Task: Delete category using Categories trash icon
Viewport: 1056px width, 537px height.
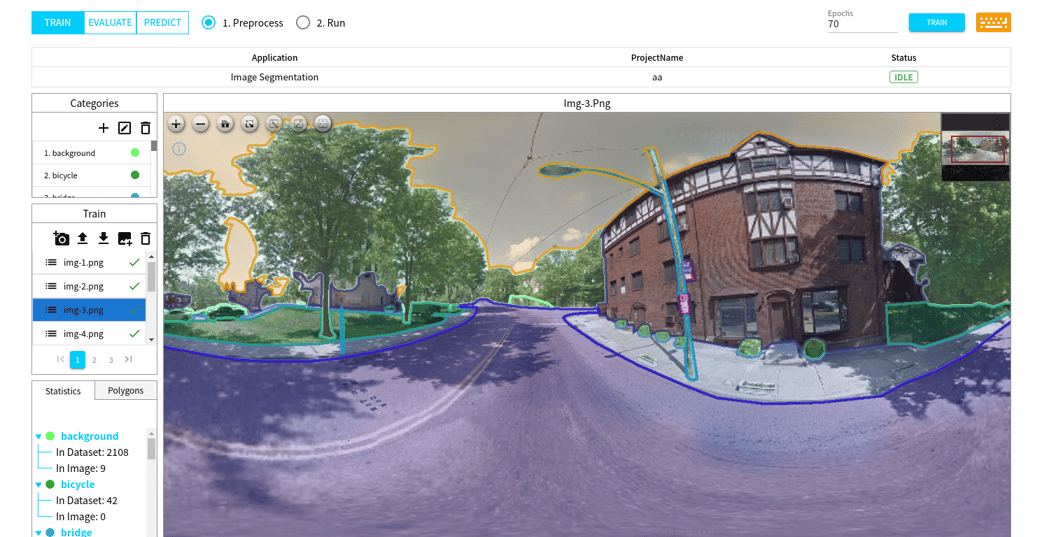Action: 145,128
